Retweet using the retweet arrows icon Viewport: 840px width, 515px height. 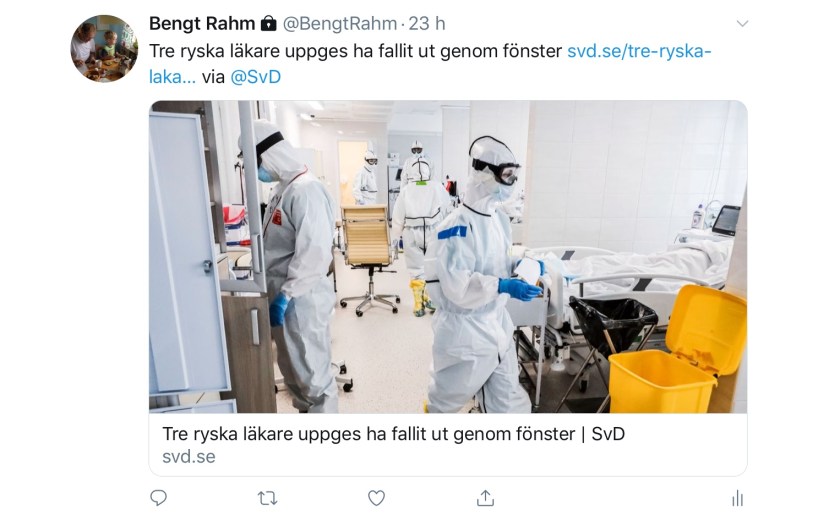tap(267, 498)
